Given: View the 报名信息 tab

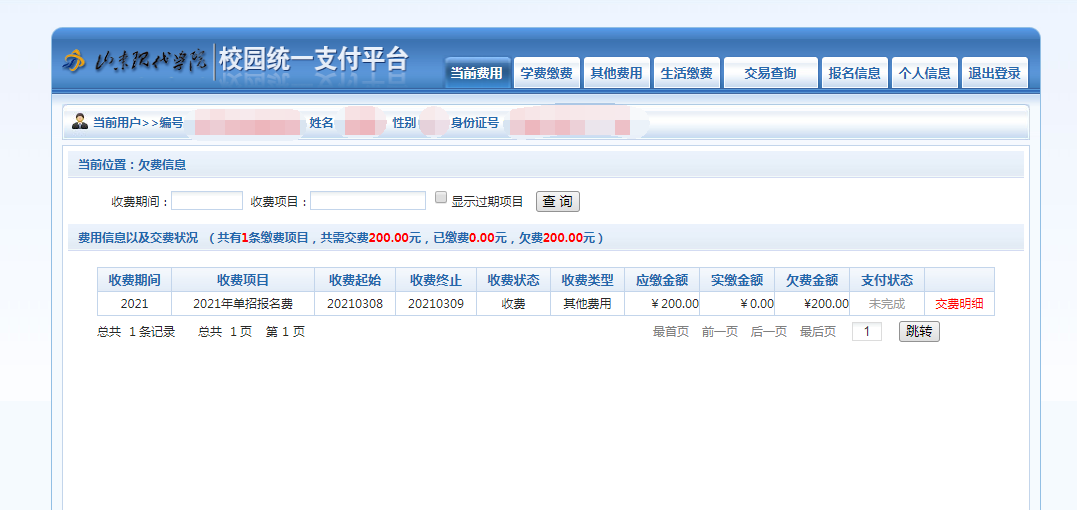Looking at the screenshot, I should tap(854, 73).
